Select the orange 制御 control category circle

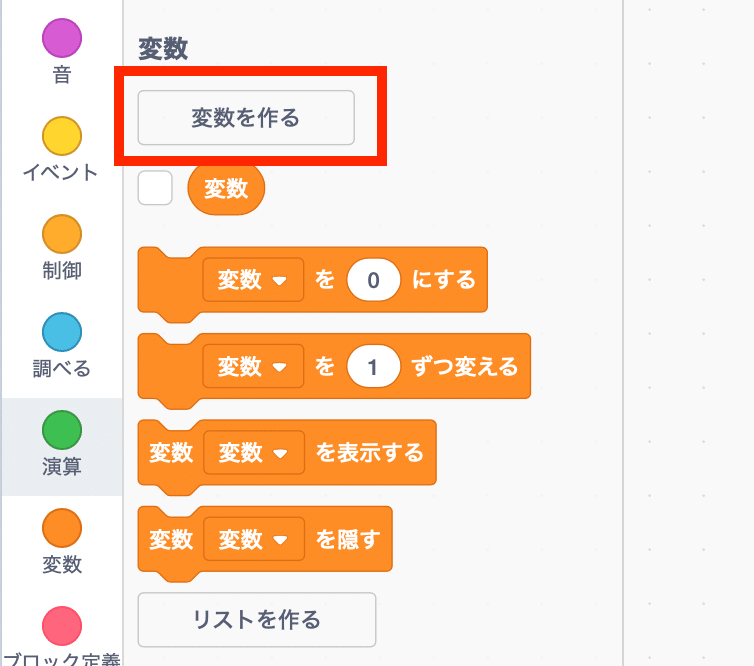(x=62, y=234)
